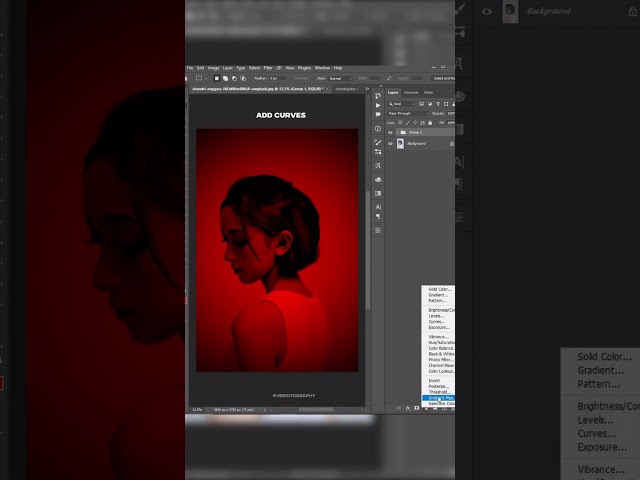Switch to the second document tab

[346, 89]
